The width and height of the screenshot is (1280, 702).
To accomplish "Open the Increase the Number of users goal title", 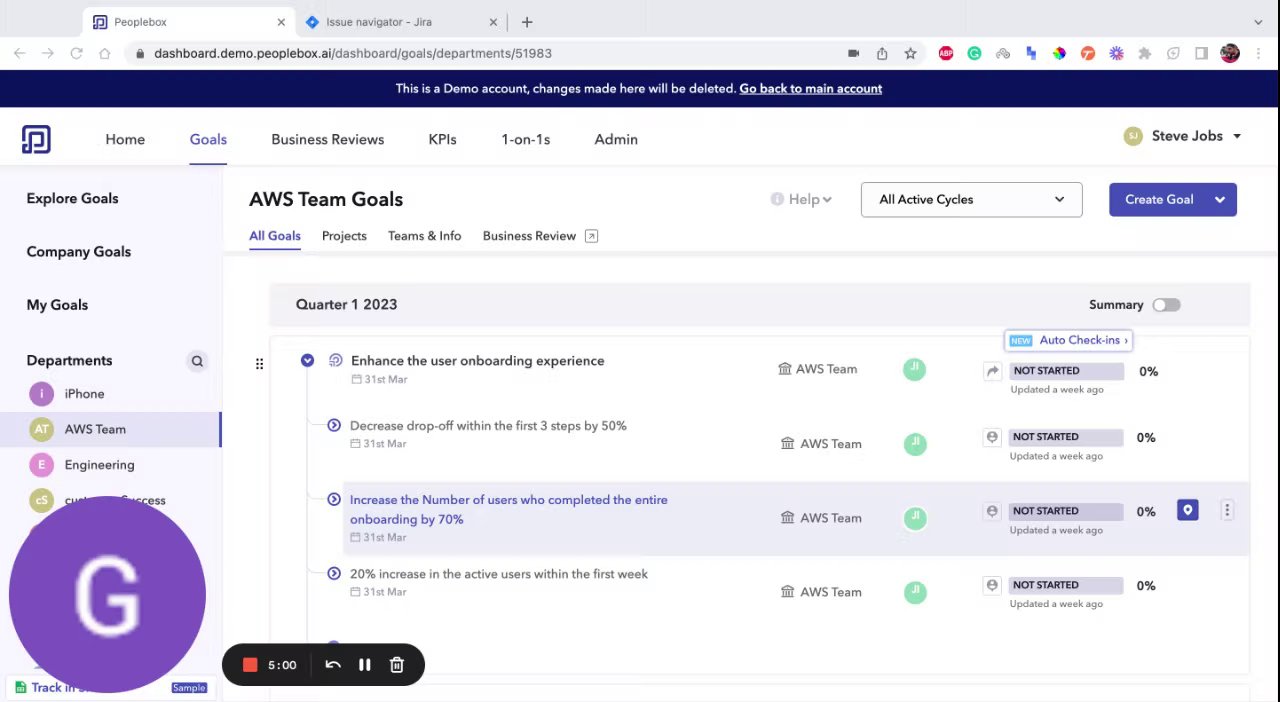I will click(x=508, y=509).
